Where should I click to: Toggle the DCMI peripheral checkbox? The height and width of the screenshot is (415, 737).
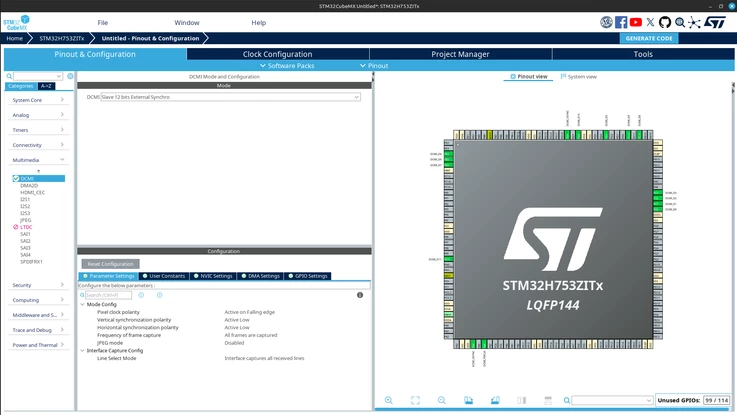(x=16, y=179)
